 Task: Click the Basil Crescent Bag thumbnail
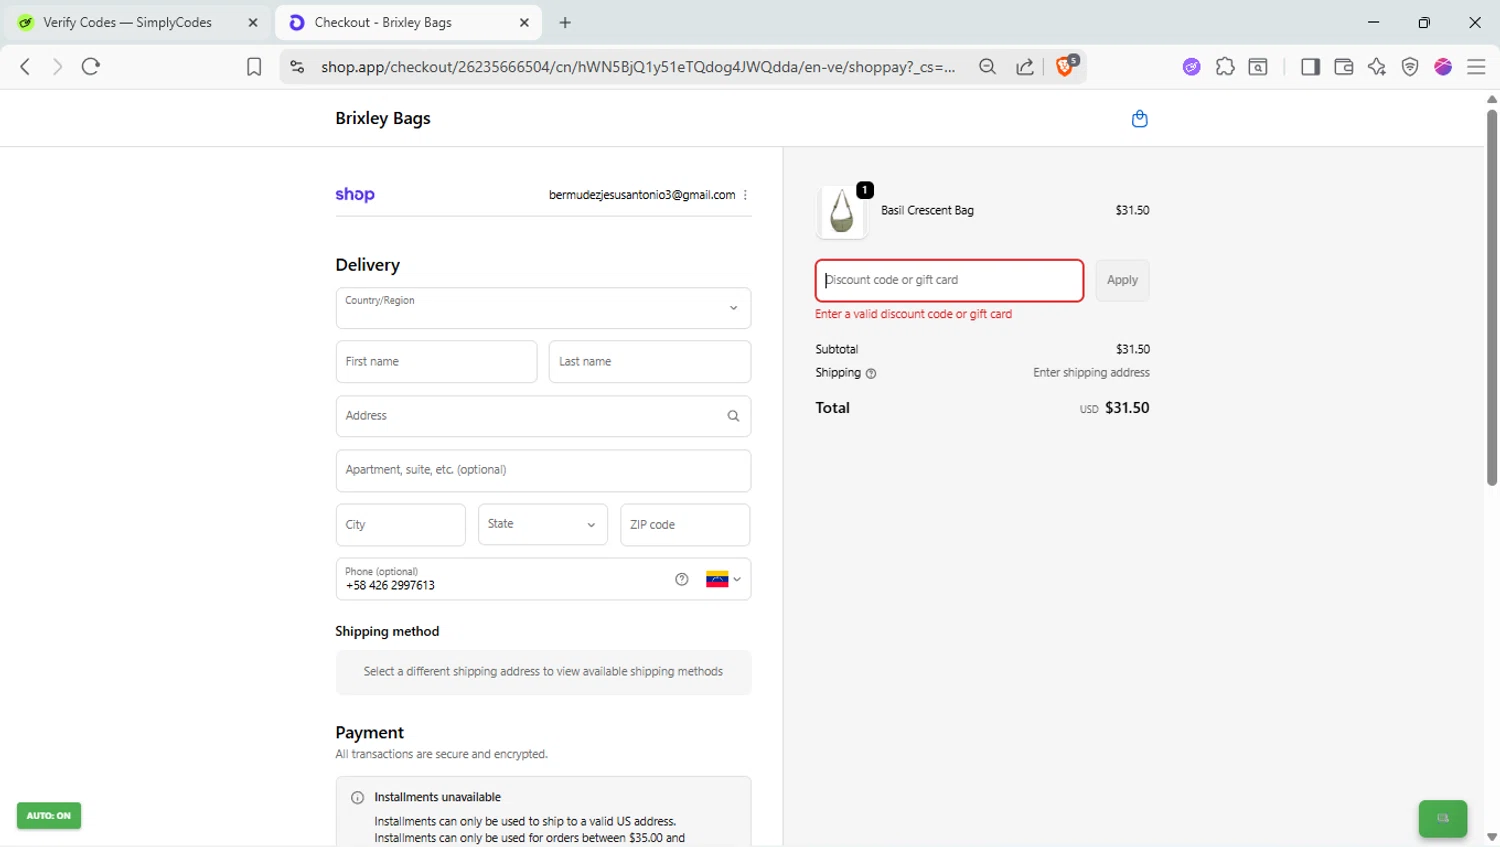(x=842, y=212)
